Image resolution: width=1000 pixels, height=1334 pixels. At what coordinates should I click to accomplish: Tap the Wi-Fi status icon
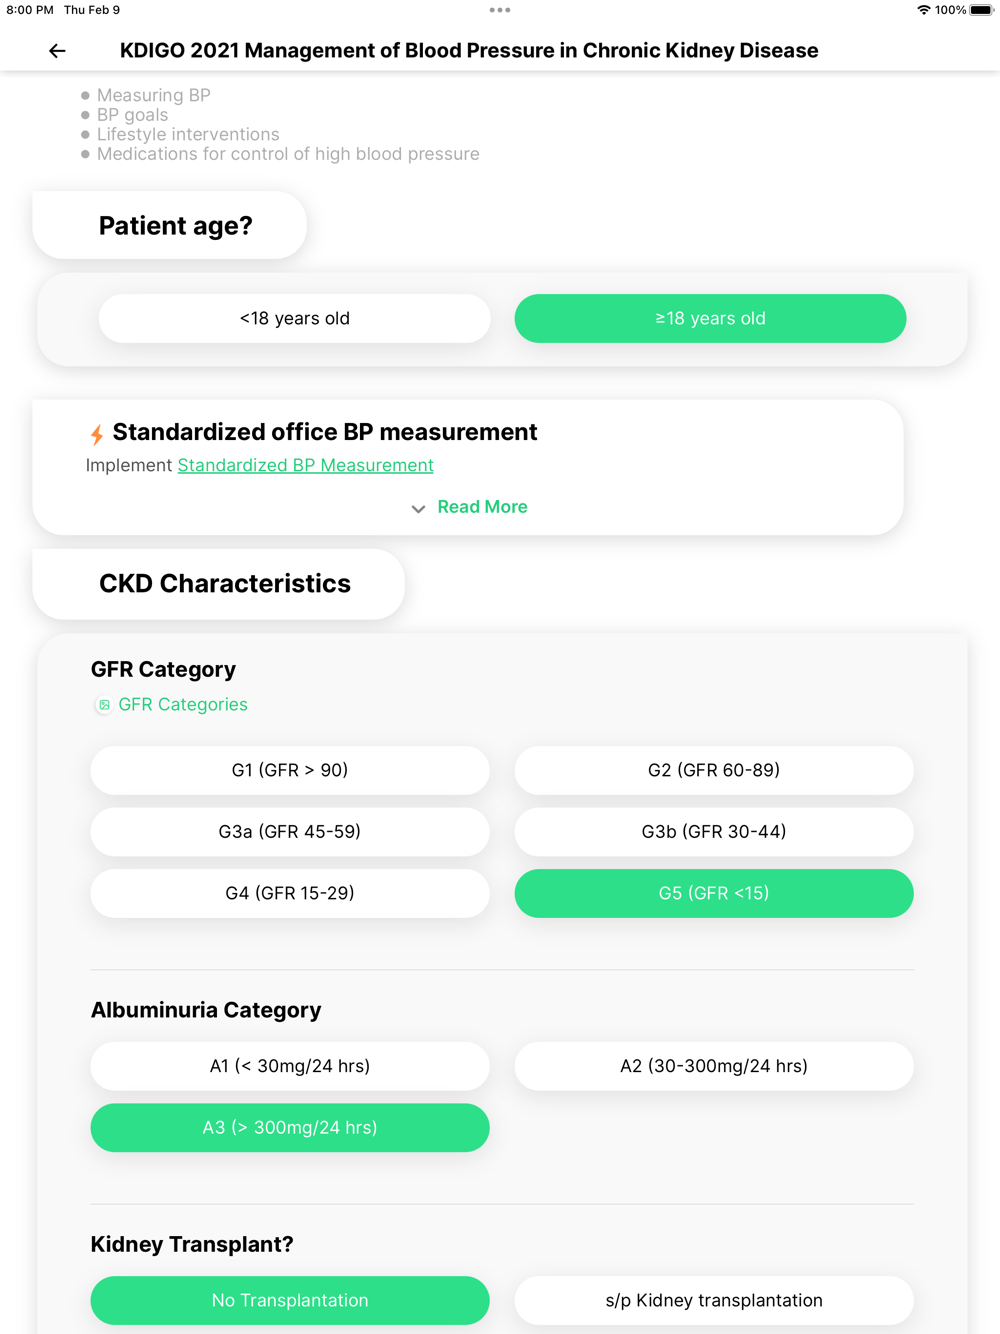(x=923, y=10)
